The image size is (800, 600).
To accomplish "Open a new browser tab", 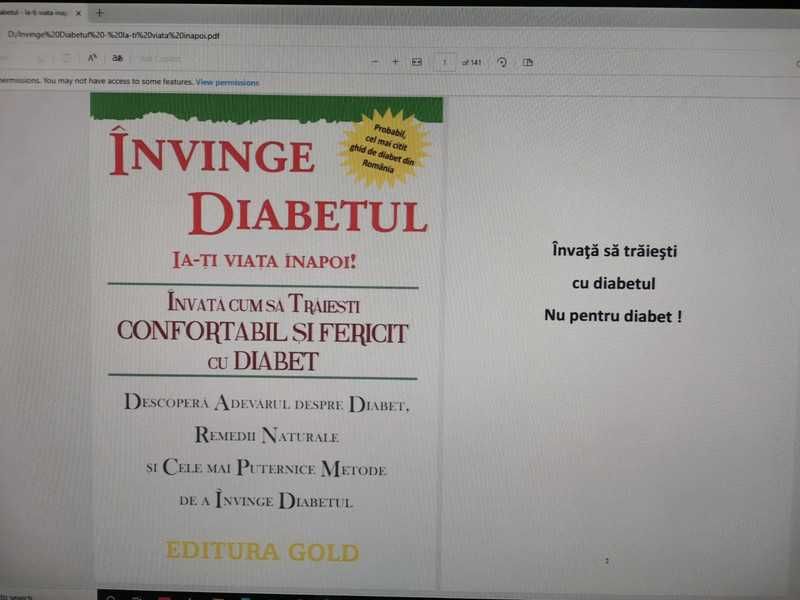I will (99, 13).
